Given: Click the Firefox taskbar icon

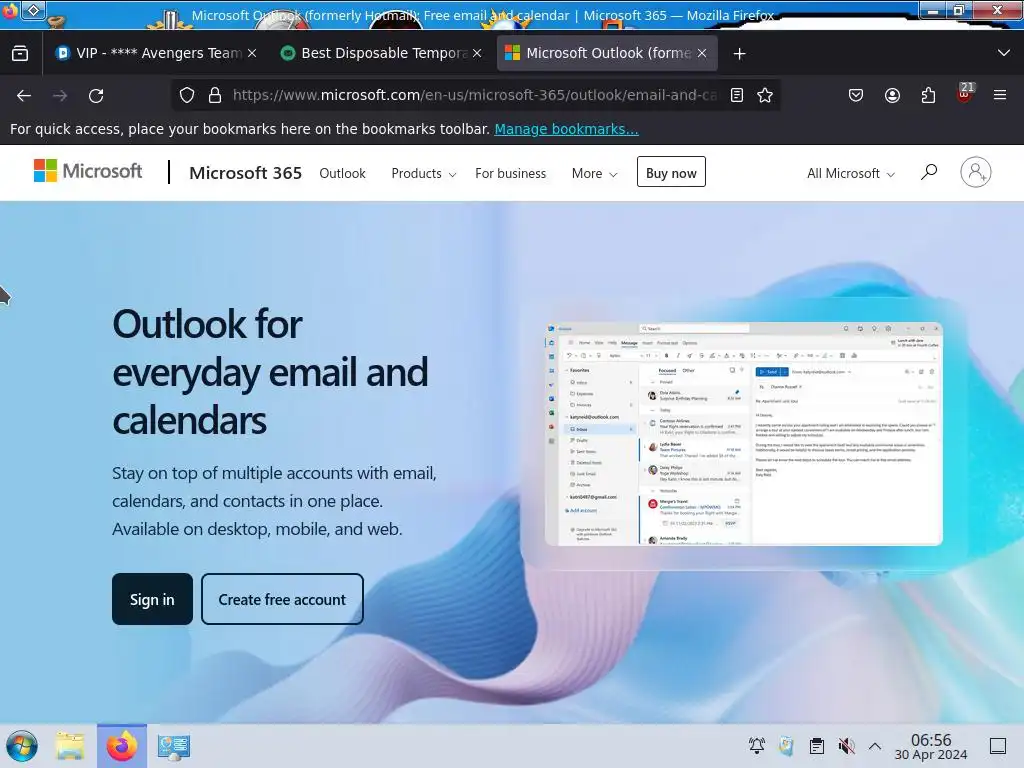Looking at the screenshot, I should (122, 746).
